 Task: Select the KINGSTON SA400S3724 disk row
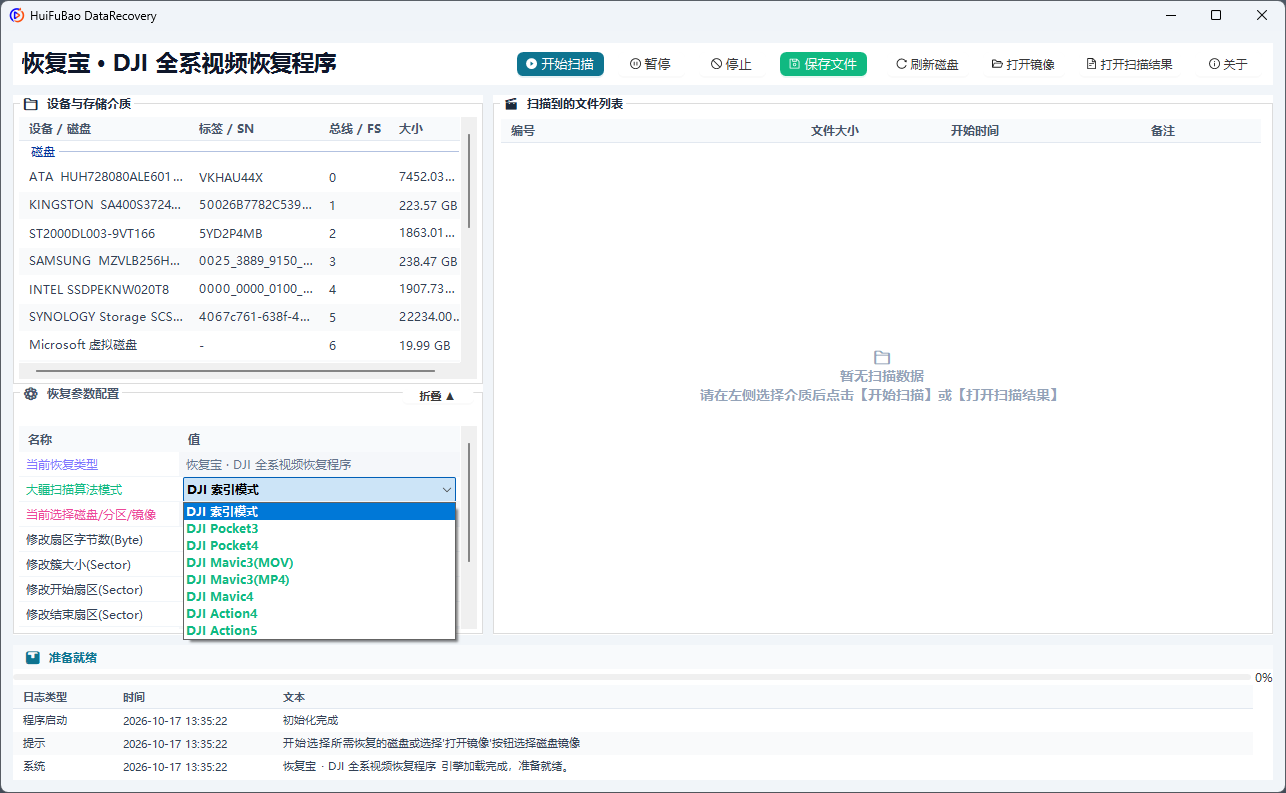pyautogui.click(x=240, y=205)
